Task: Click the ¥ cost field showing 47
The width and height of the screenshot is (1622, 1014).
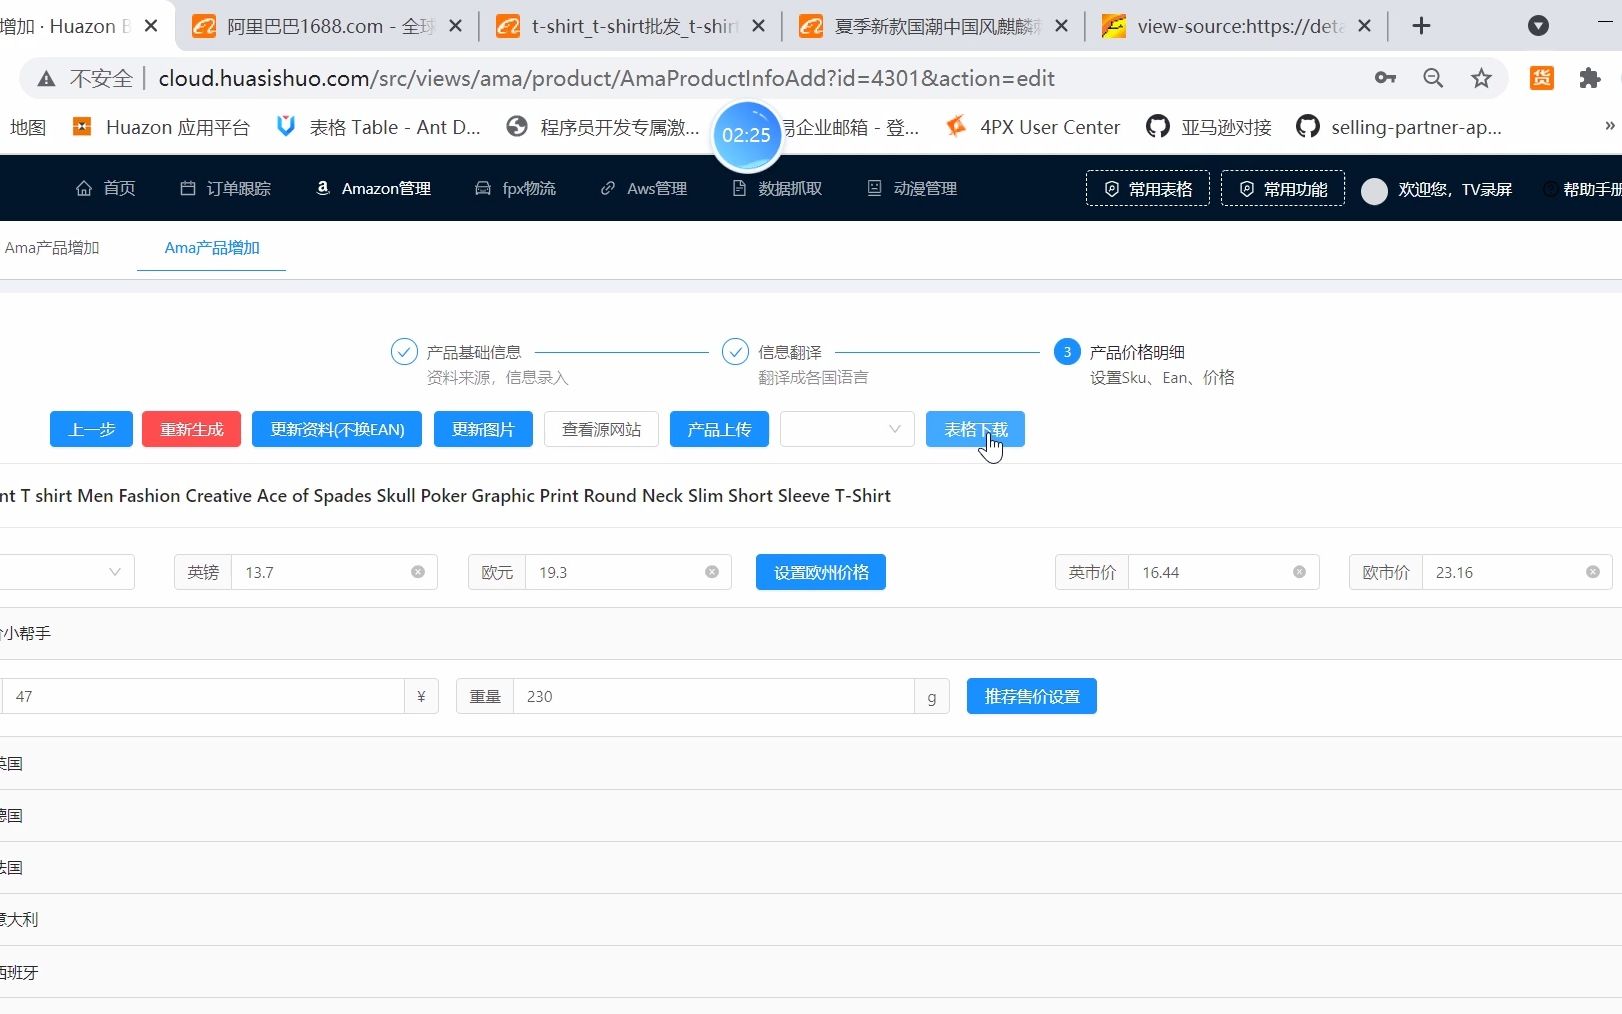Action: (203, 696)
